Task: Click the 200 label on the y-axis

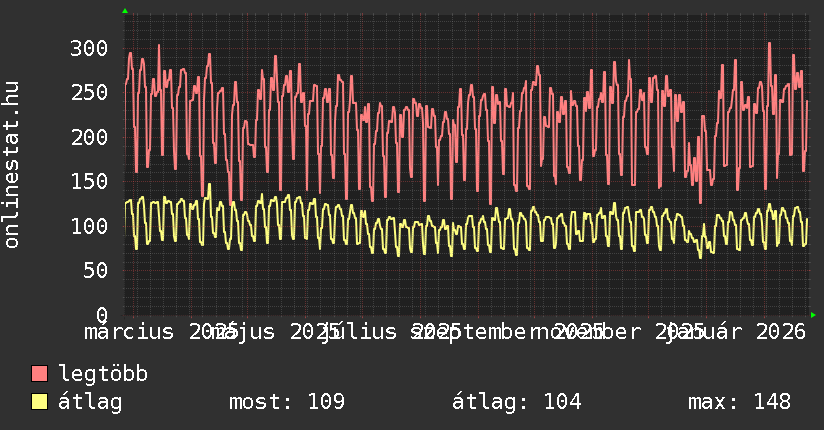Action: click(89, 137)
